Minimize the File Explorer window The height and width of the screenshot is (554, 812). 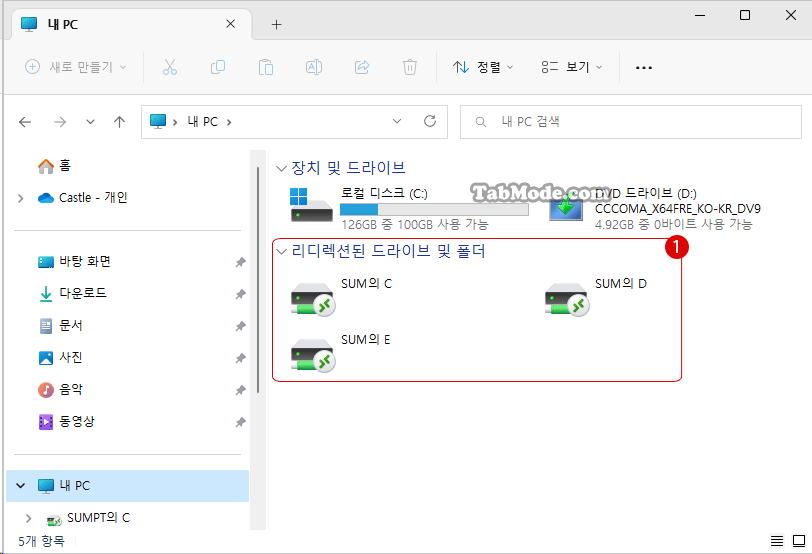[700, 16]
